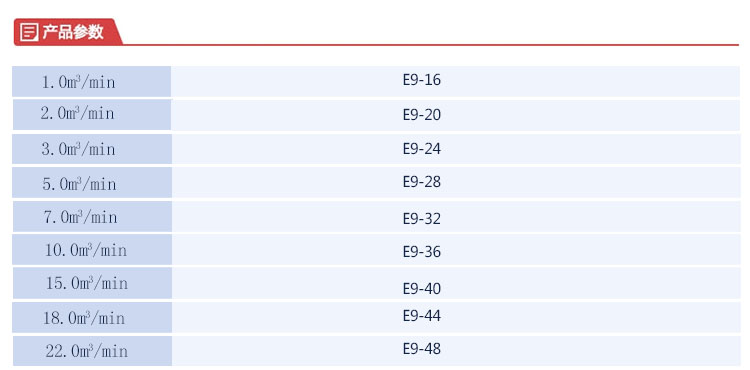
Task: Click model number E9-24
Action: click(421, 149)
